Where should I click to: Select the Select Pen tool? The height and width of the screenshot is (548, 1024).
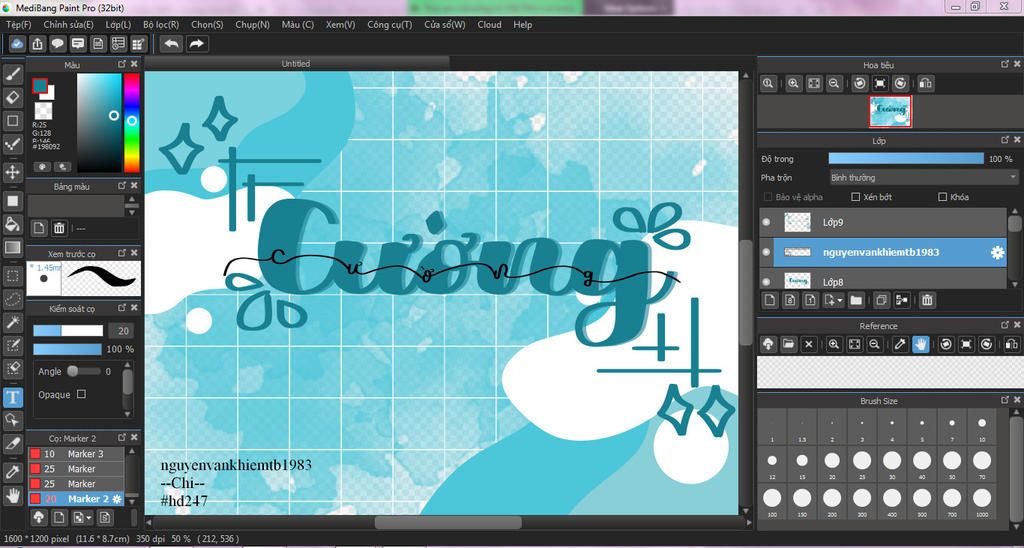click(13, 345)
